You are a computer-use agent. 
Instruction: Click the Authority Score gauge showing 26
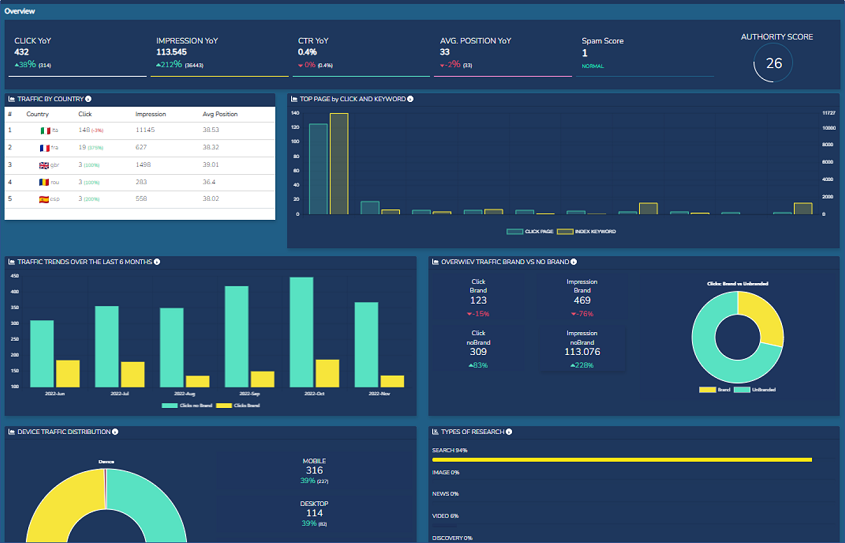[773, 64]
